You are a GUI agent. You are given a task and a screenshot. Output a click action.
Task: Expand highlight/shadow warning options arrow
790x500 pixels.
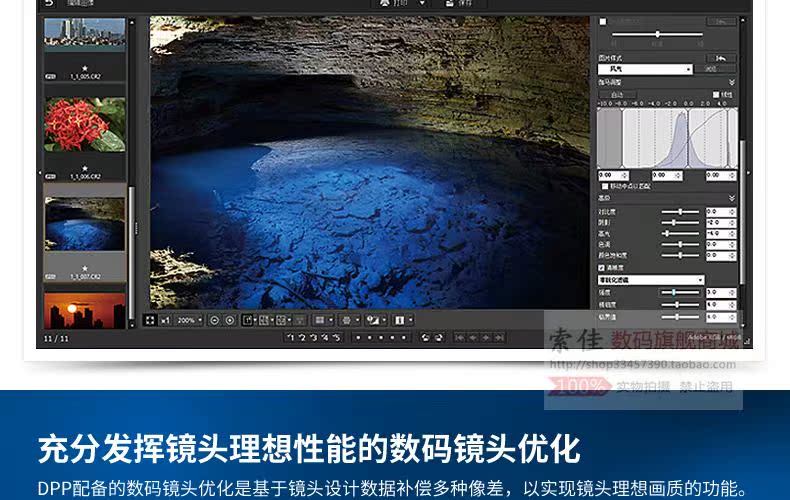point(384,320)
